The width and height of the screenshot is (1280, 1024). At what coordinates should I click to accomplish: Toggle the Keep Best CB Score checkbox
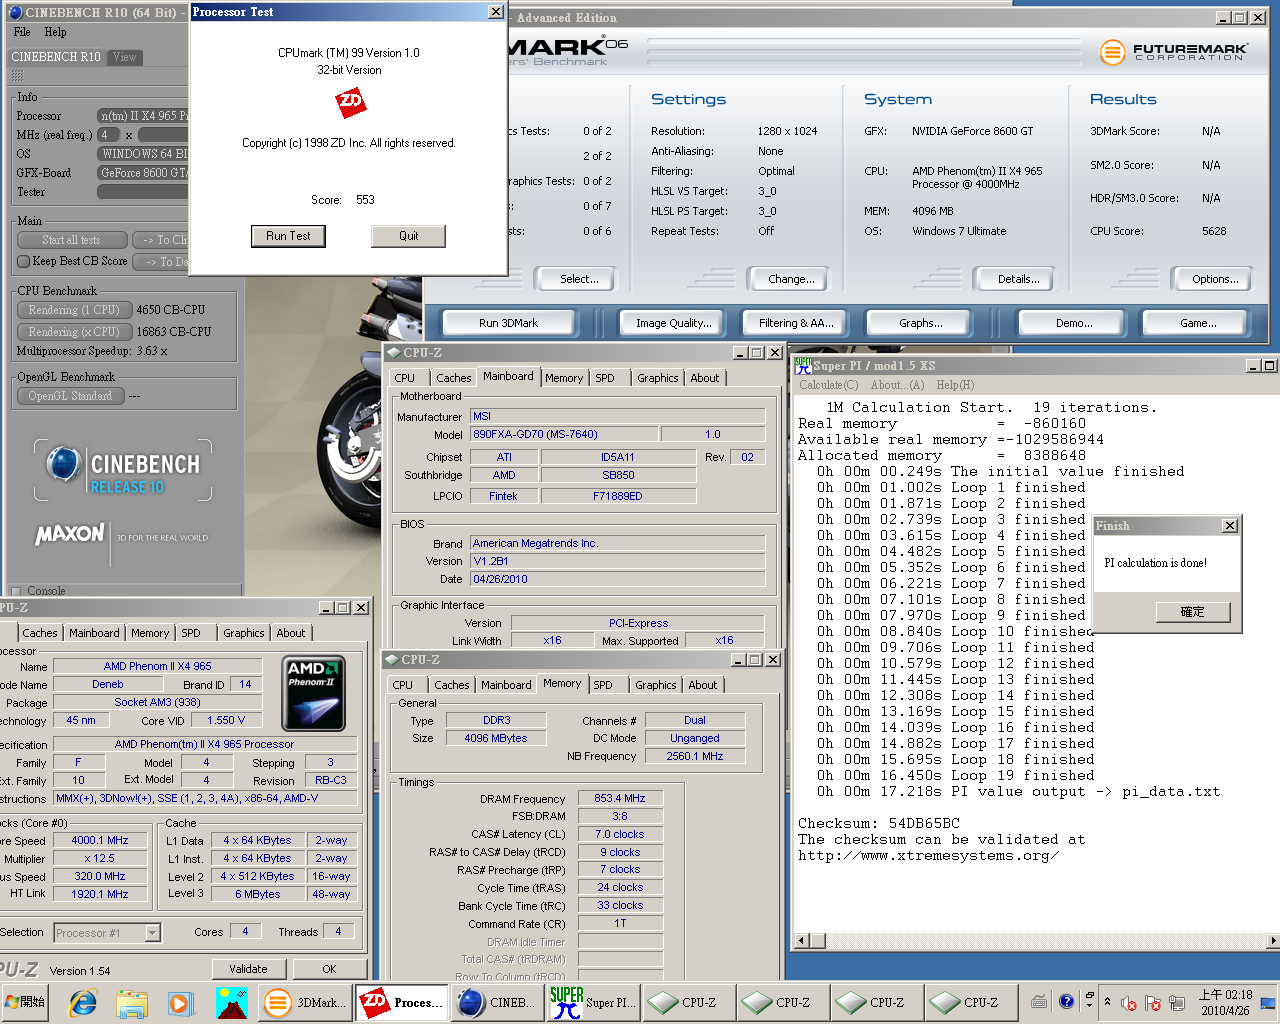[x=24, y=261]
